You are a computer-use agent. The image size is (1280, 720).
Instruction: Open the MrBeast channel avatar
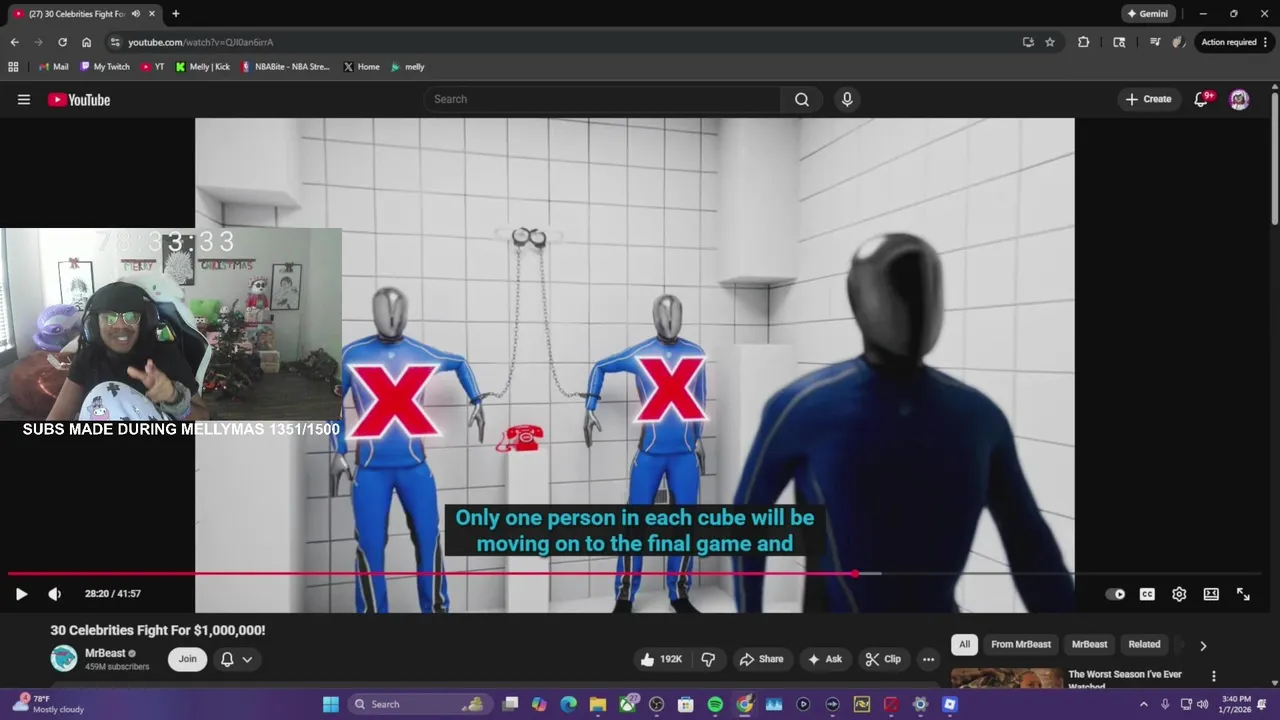[x=64, y=658]
